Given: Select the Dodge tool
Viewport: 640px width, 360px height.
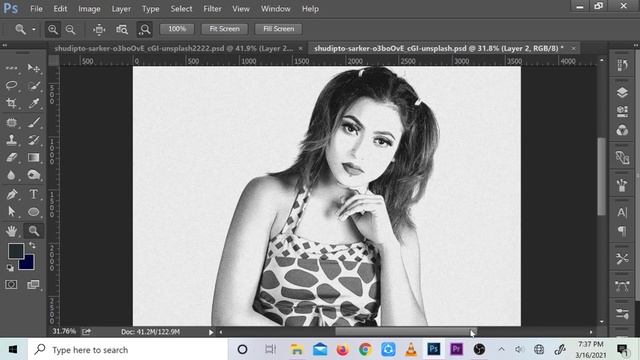Looking at the screenshot, I should point(33,175).
